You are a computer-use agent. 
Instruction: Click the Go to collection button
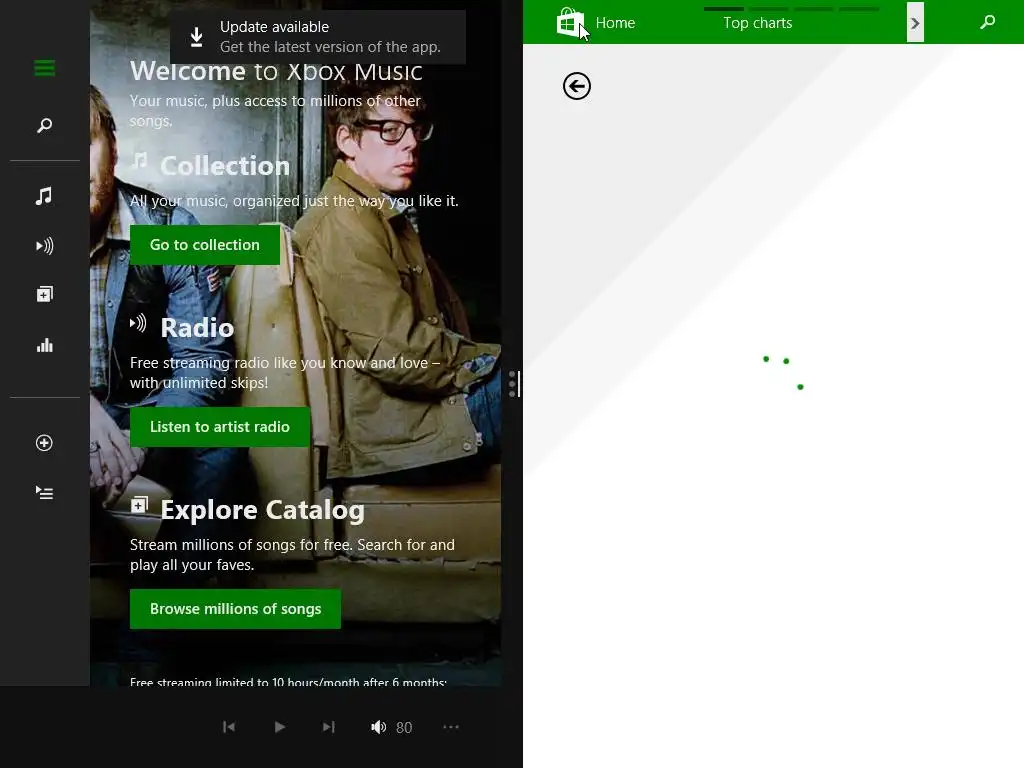(204, 245)
